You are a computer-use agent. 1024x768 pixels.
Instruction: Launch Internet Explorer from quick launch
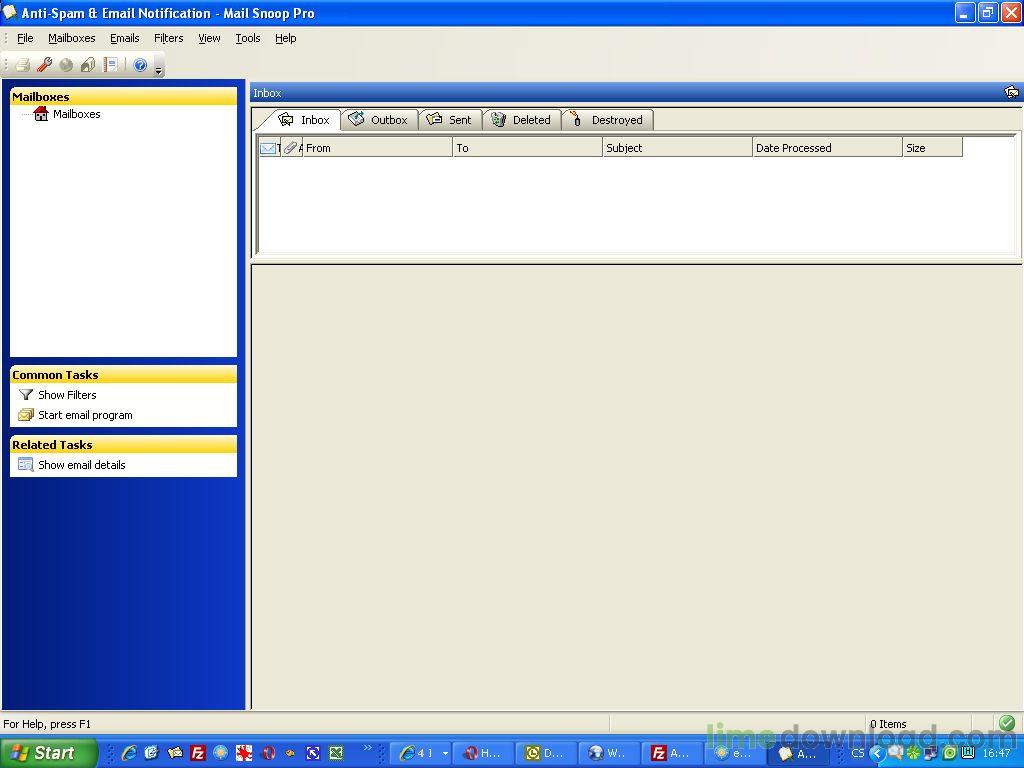tap(129, 753)
